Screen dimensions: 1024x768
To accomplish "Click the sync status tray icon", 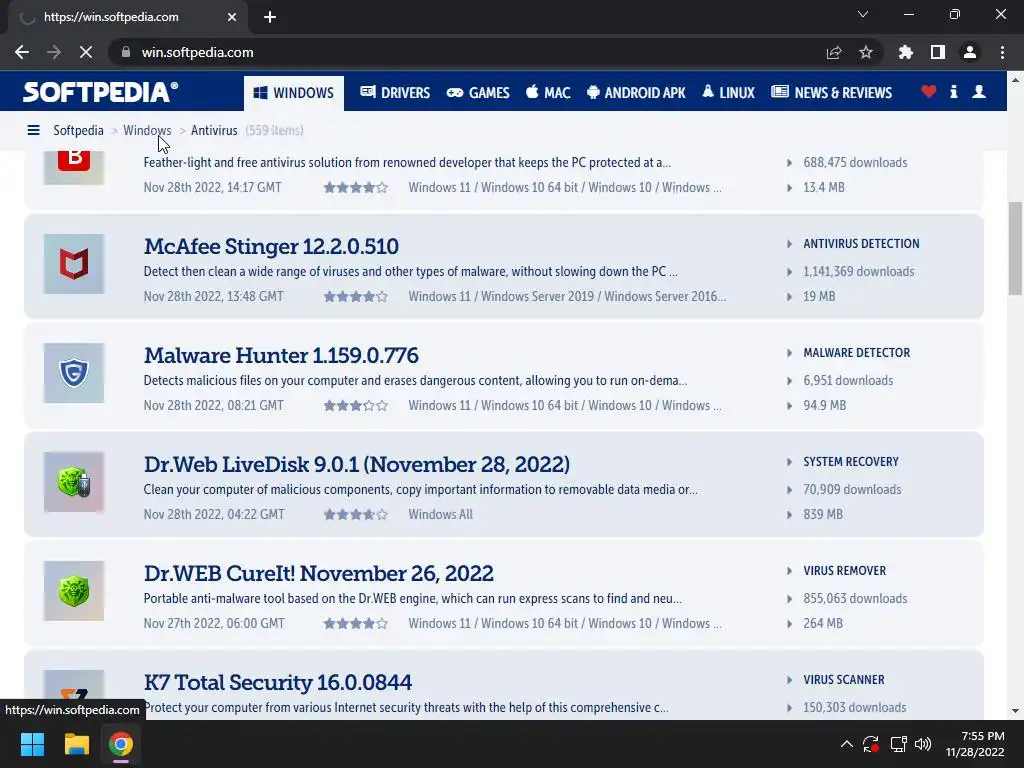I will click(x=871, y=744).
